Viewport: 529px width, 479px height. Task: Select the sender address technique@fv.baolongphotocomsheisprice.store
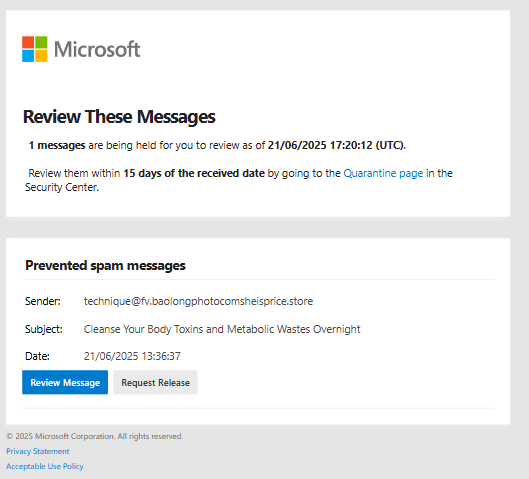point(198,301)
